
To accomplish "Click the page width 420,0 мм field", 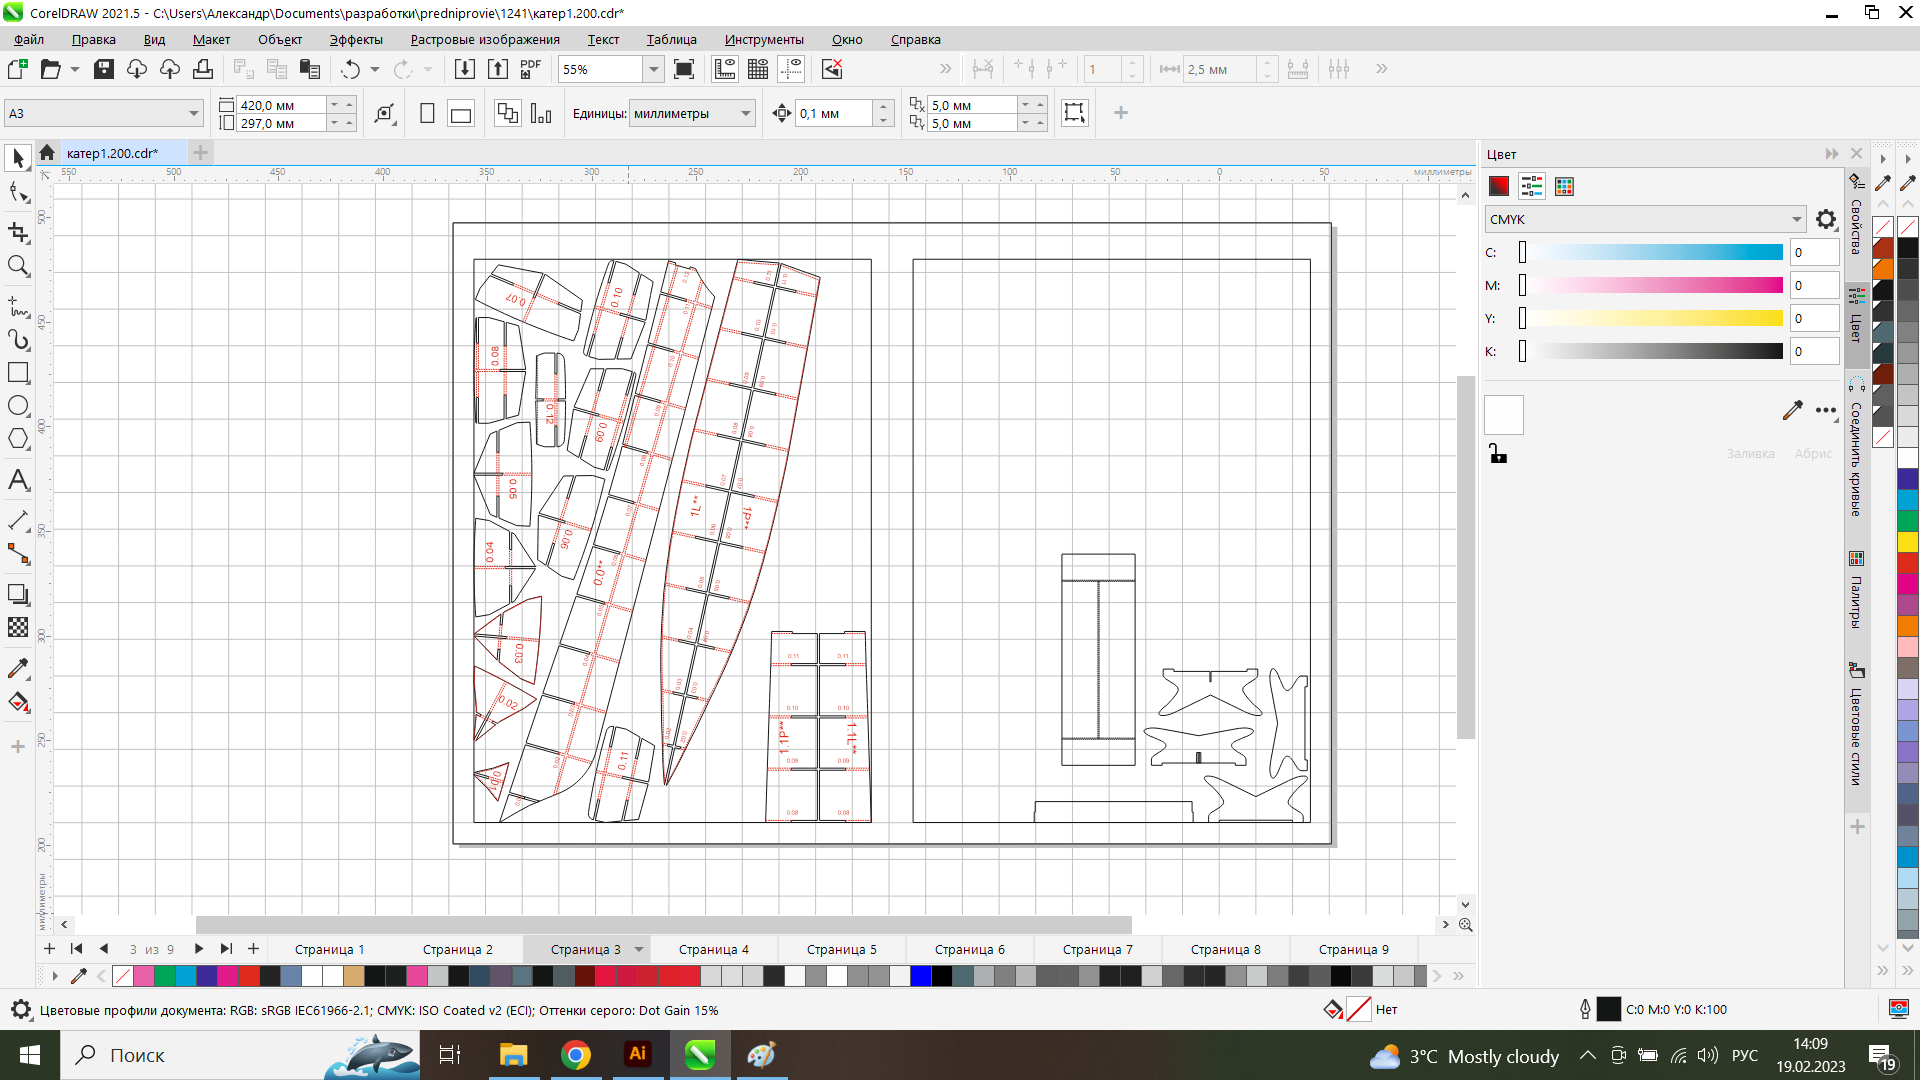I will coord(280,105).
